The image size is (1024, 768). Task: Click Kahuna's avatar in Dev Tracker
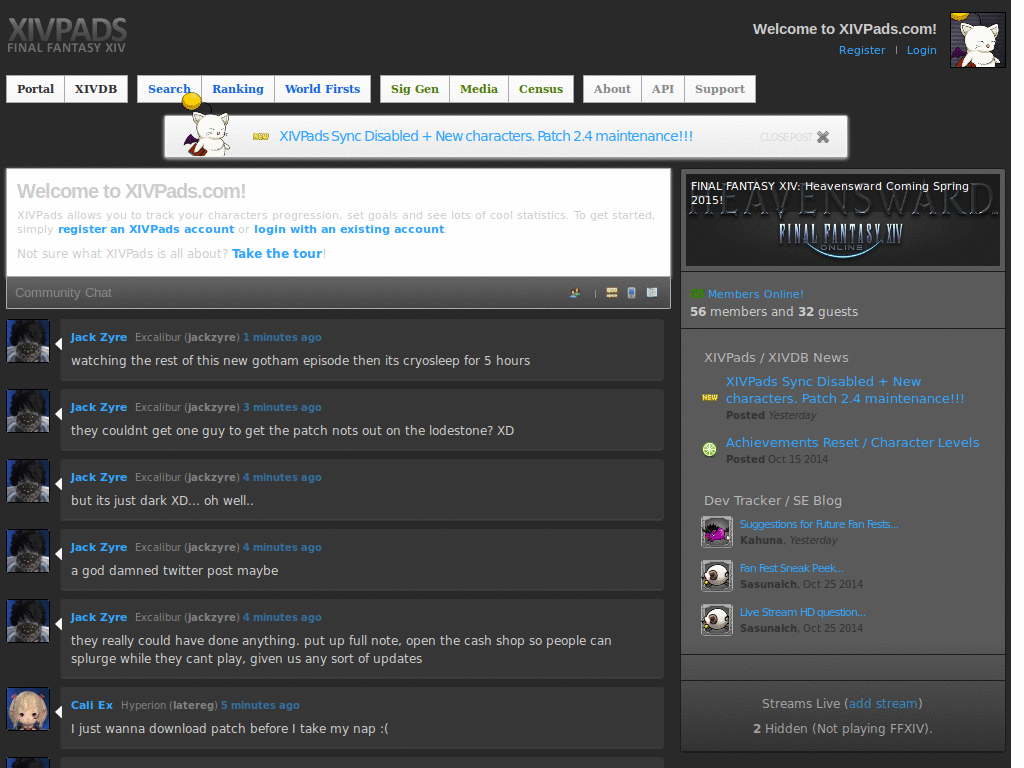[x=716, y=532]
